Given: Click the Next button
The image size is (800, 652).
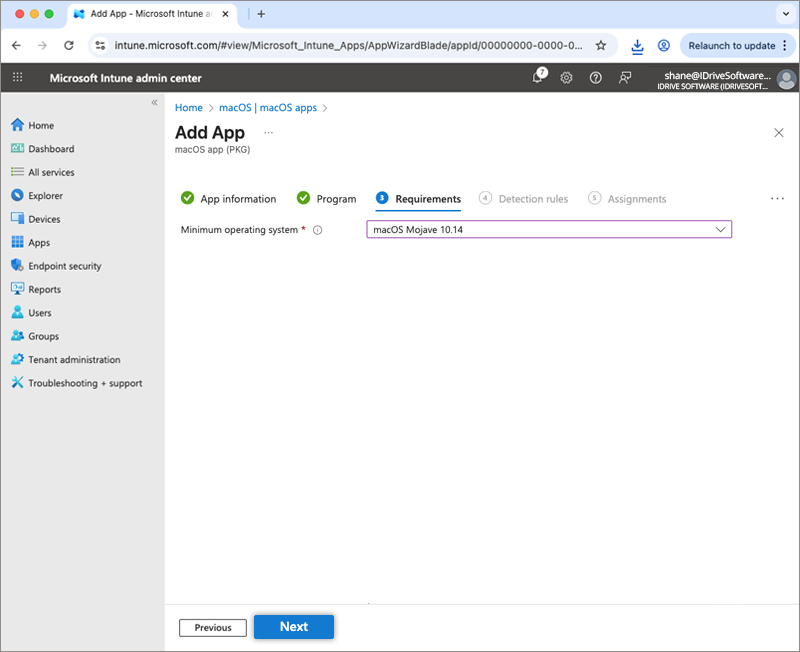Looking at the screenshot, I should point(293,627).
